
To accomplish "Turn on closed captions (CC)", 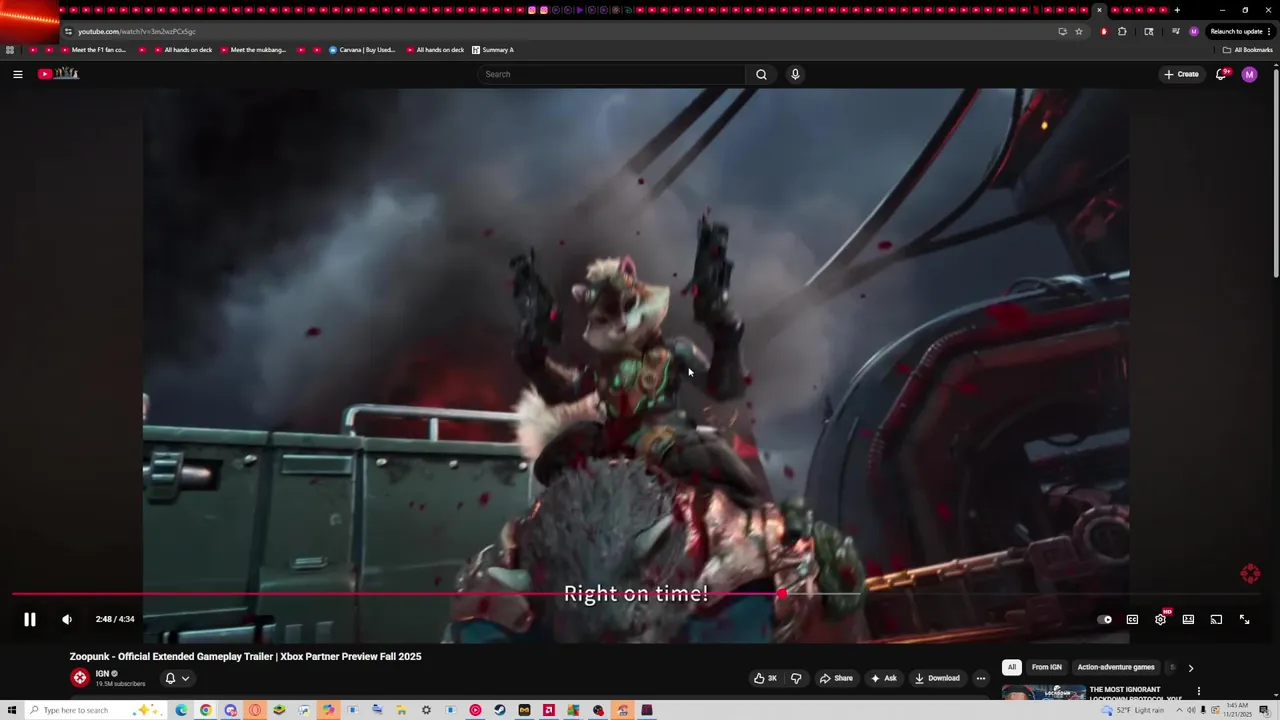I will (1132, 619).
